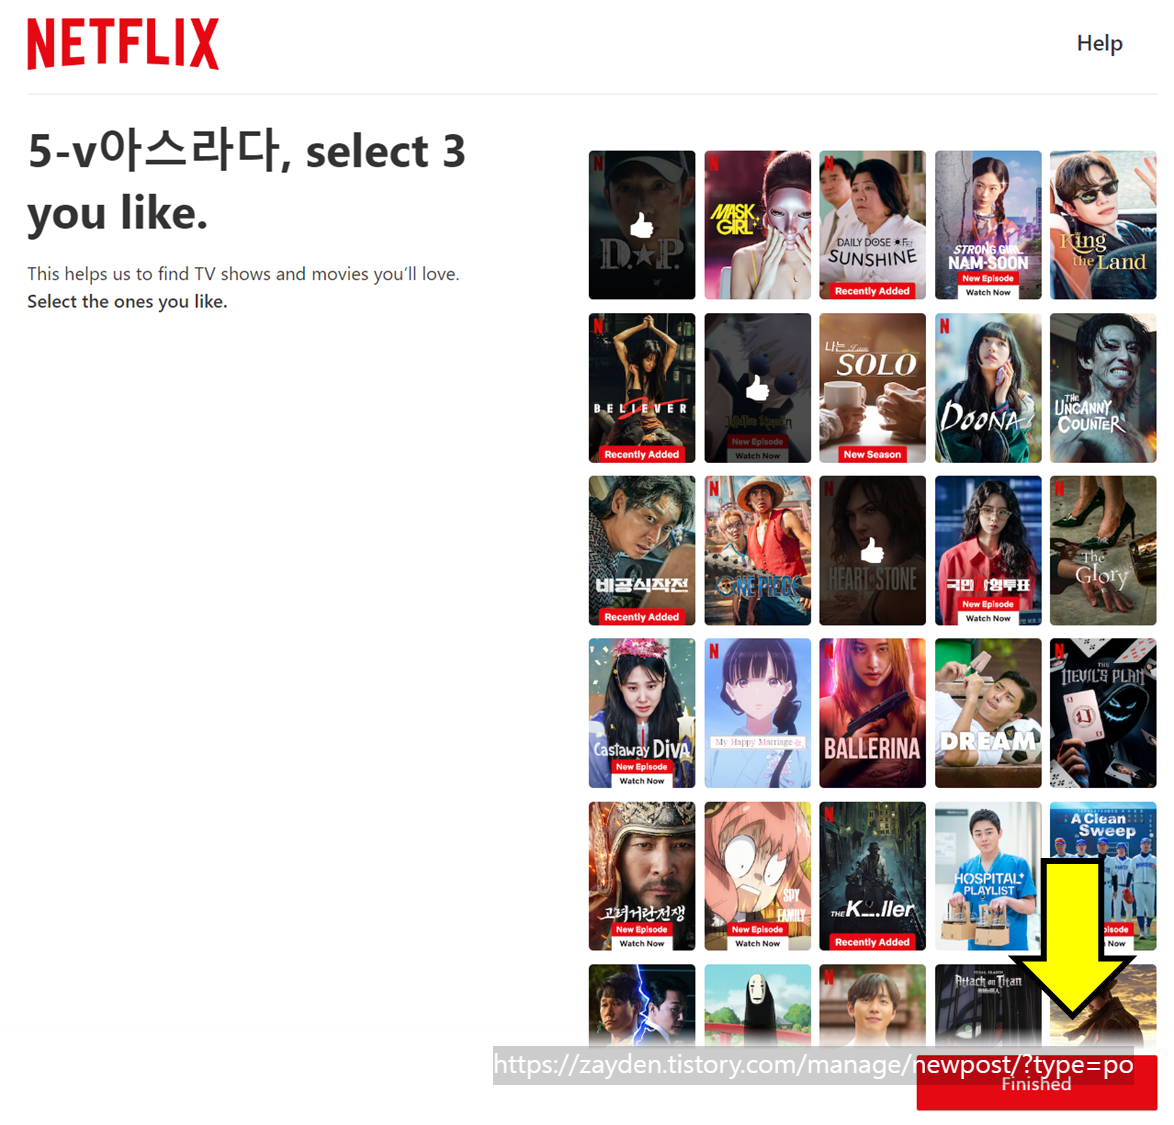The image size is (1174, 1125).
Task: Select the Dream poster
Action: (988, 713)
